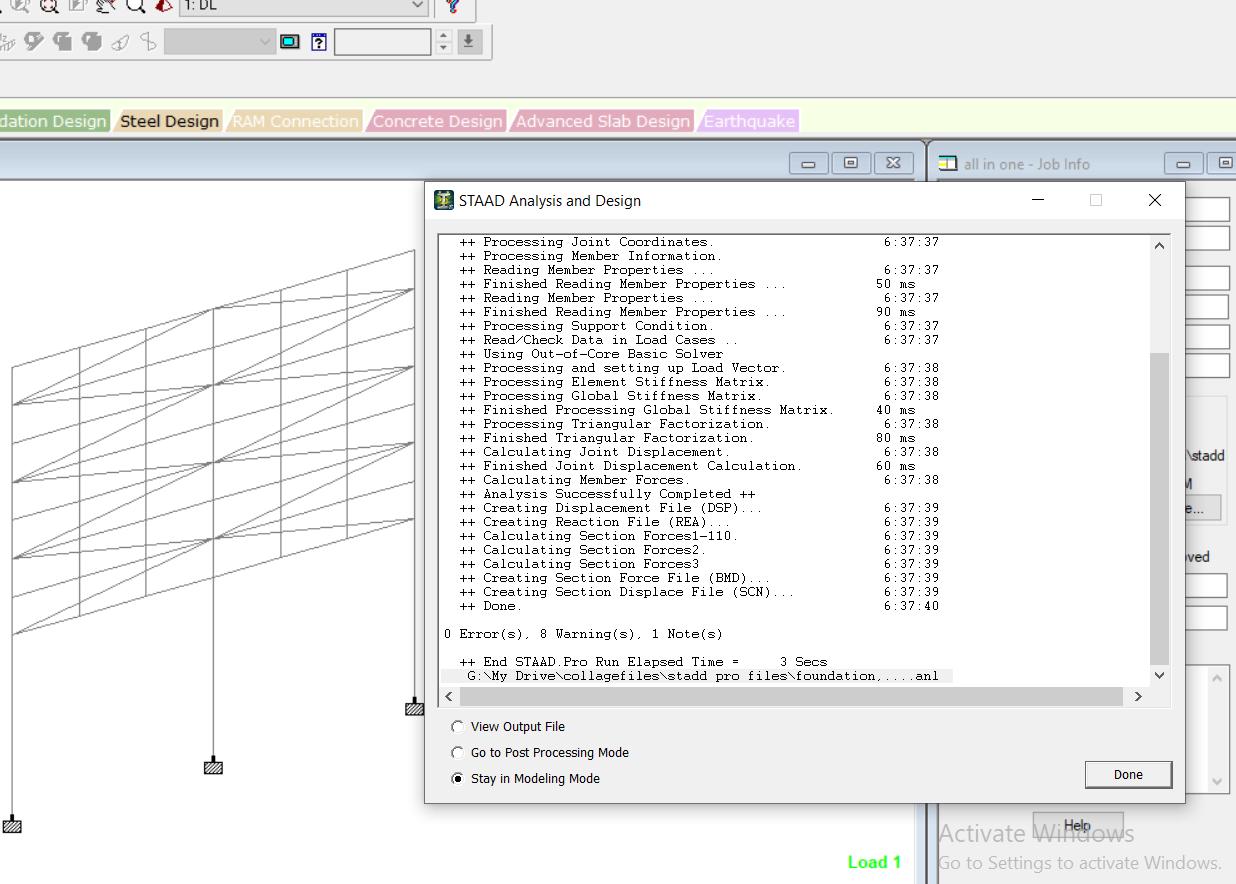Click the rightmost fixed support in the model
Viewport: 1236px width, 884px height.
[414, 708]
